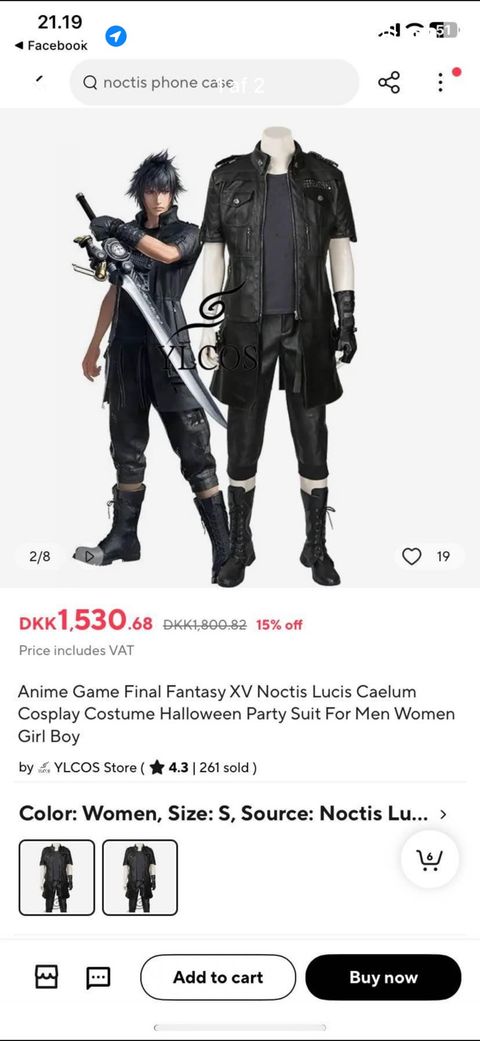The image size is (480, 1041).
Task: Click Buy now button
Action: 383,977
